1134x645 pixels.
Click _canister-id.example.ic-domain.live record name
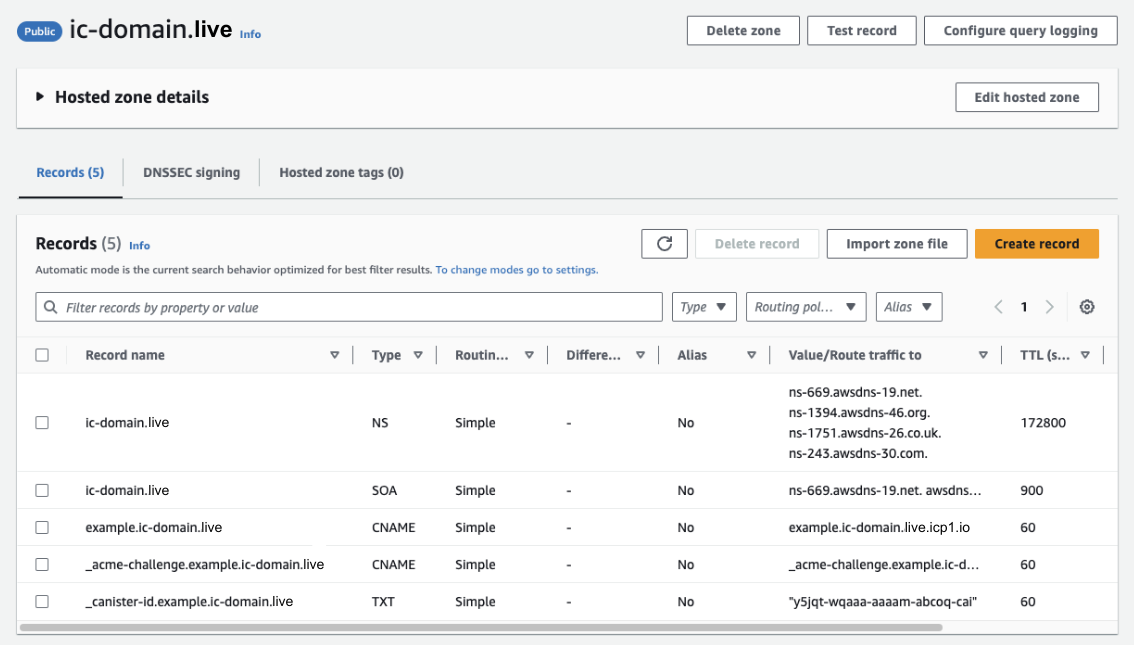[189, 602]
